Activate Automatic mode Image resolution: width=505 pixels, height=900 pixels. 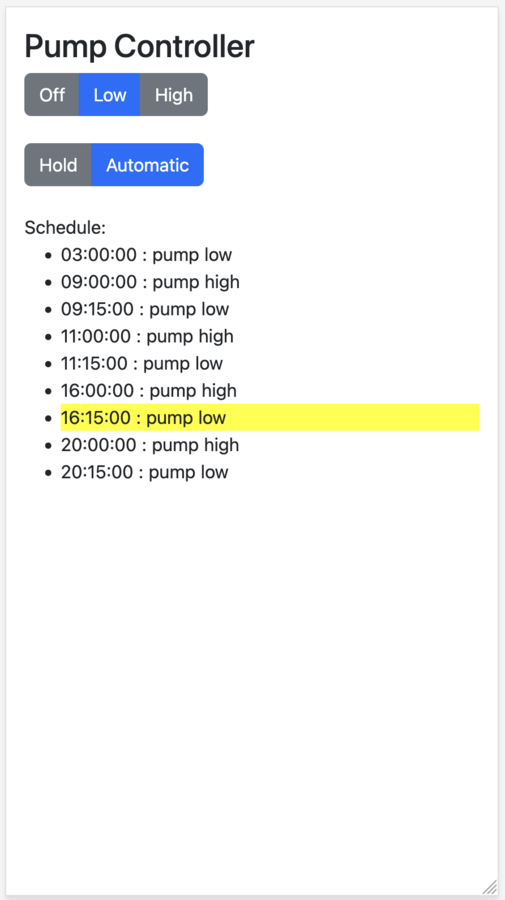coord(147,165)
